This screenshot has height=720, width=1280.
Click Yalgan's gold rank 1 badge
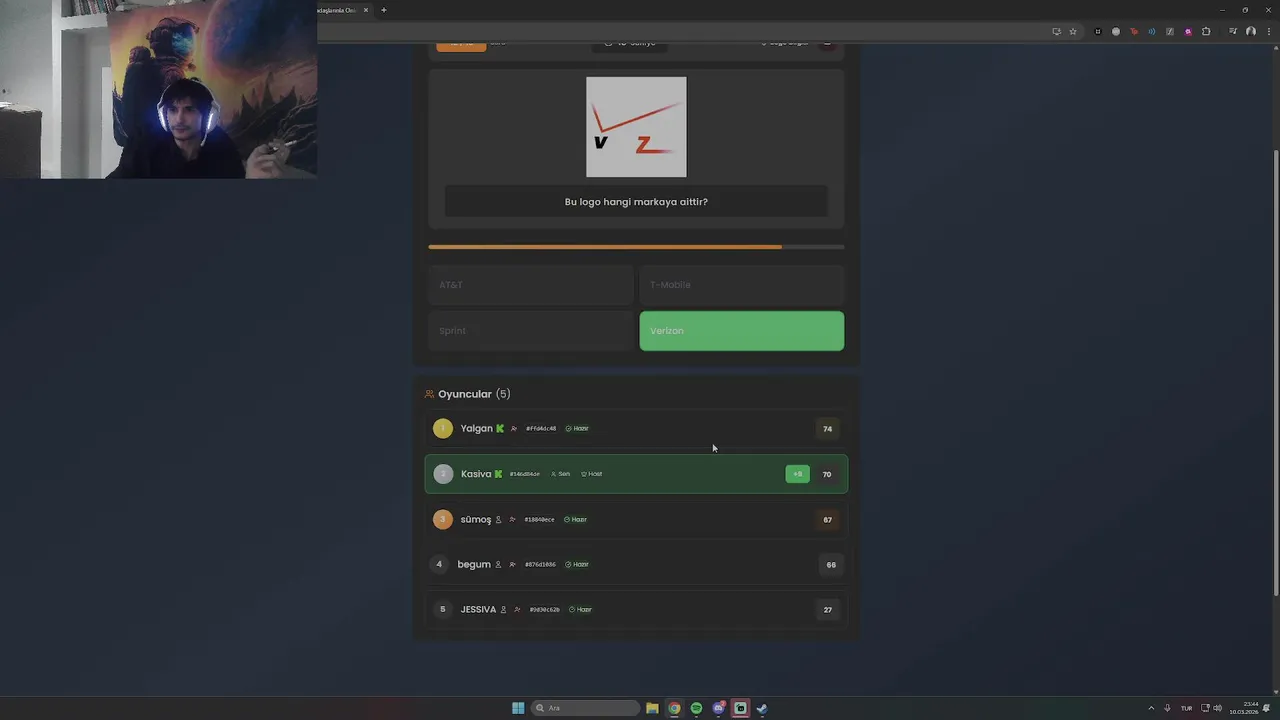[x=443, y=428]
